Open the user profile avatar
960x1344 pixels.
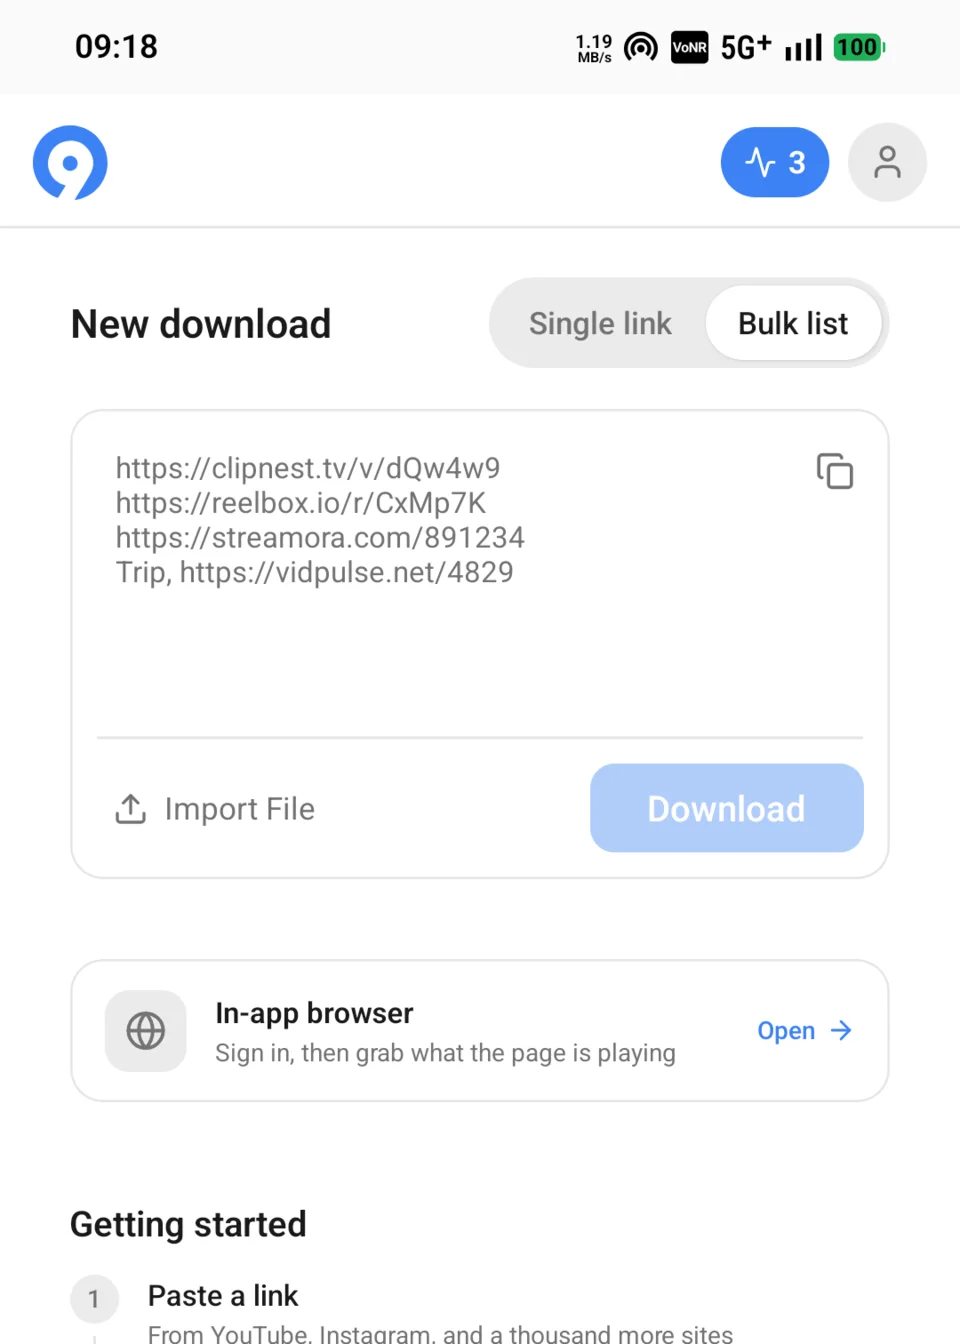(x=887, y=162)
